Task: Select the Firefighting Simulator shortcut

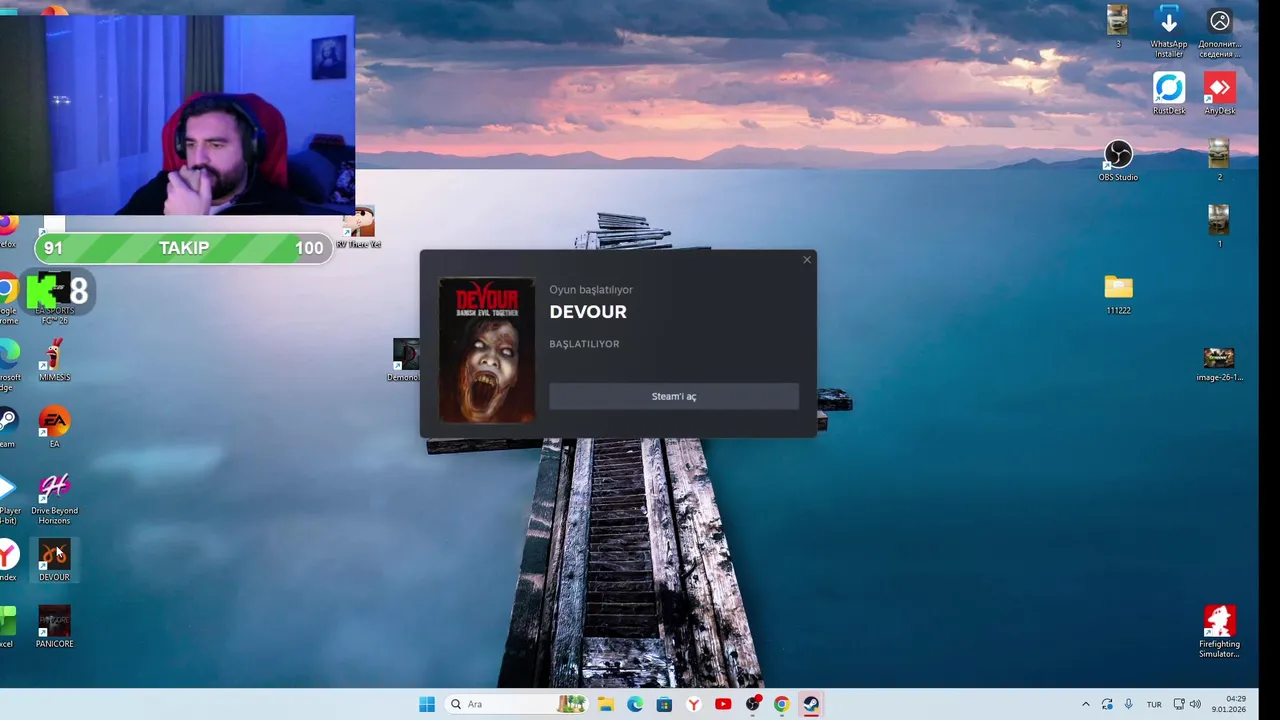Action: coord(1219,632)
